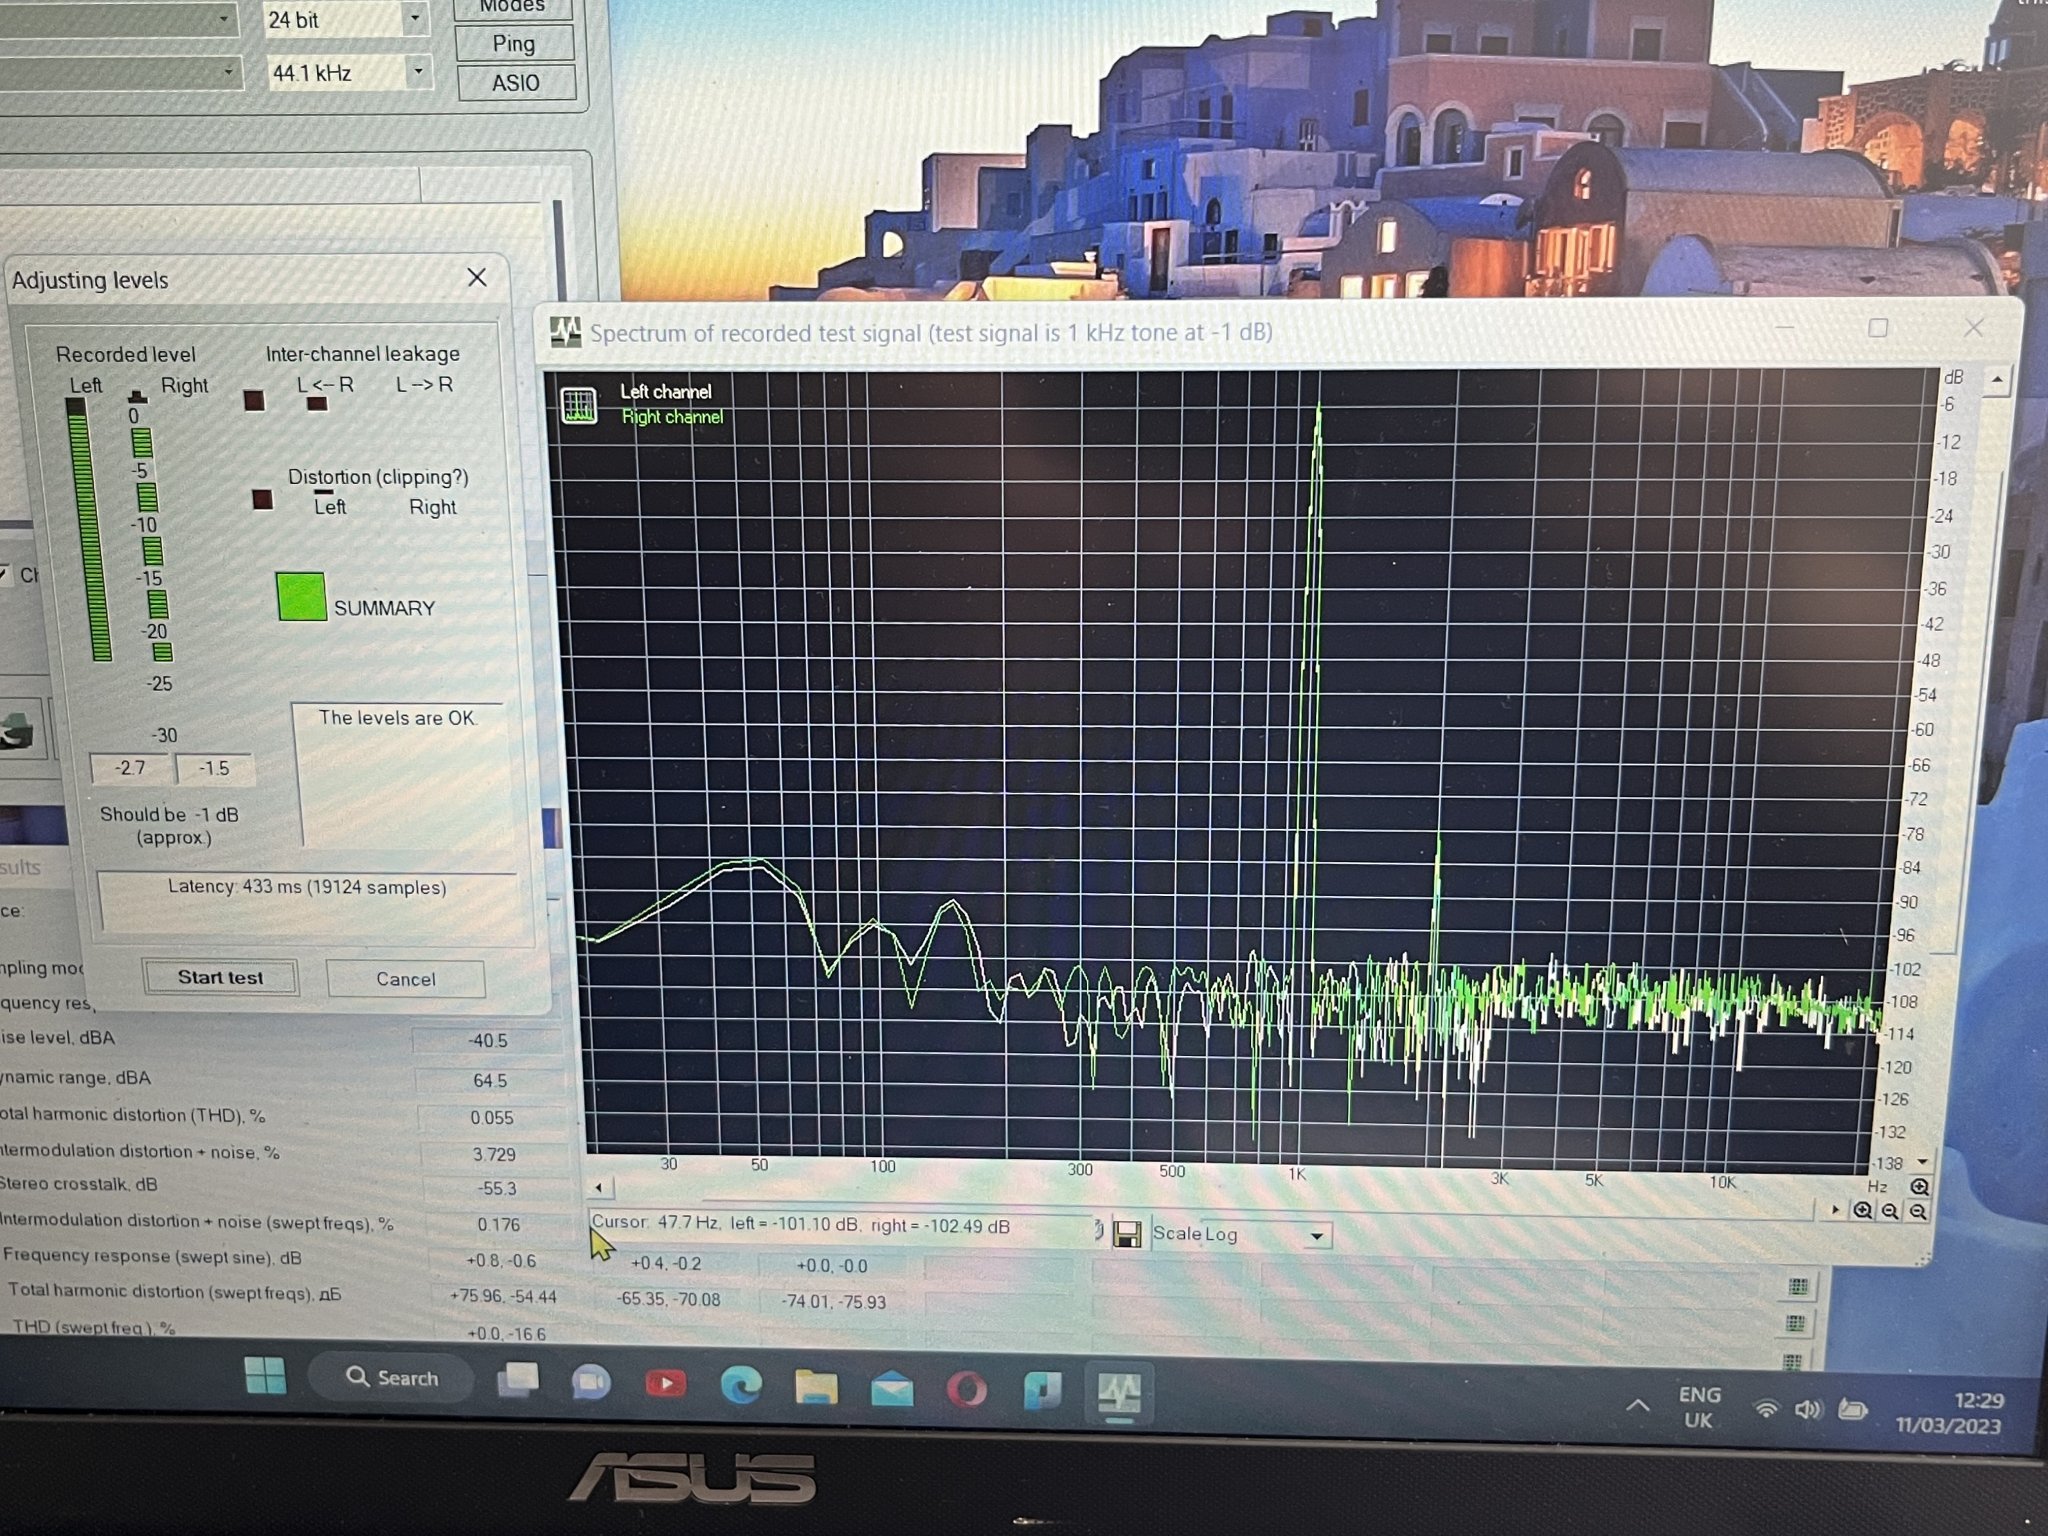Click the intermodulation distortion value 3.729
The image size is (2048, 1536).
click(x=494, y=1154)
